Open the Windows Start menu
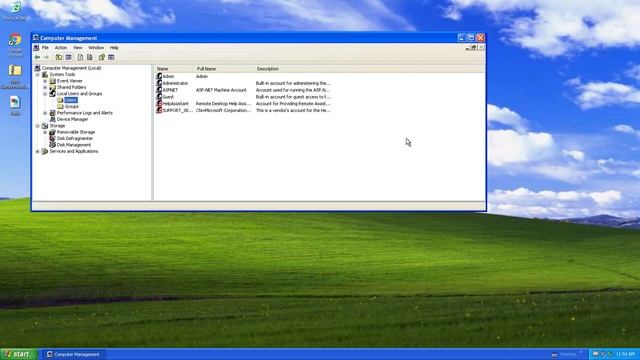Image resolution: width=640 pixels, height=360 pixels. [x=19, y=354]
